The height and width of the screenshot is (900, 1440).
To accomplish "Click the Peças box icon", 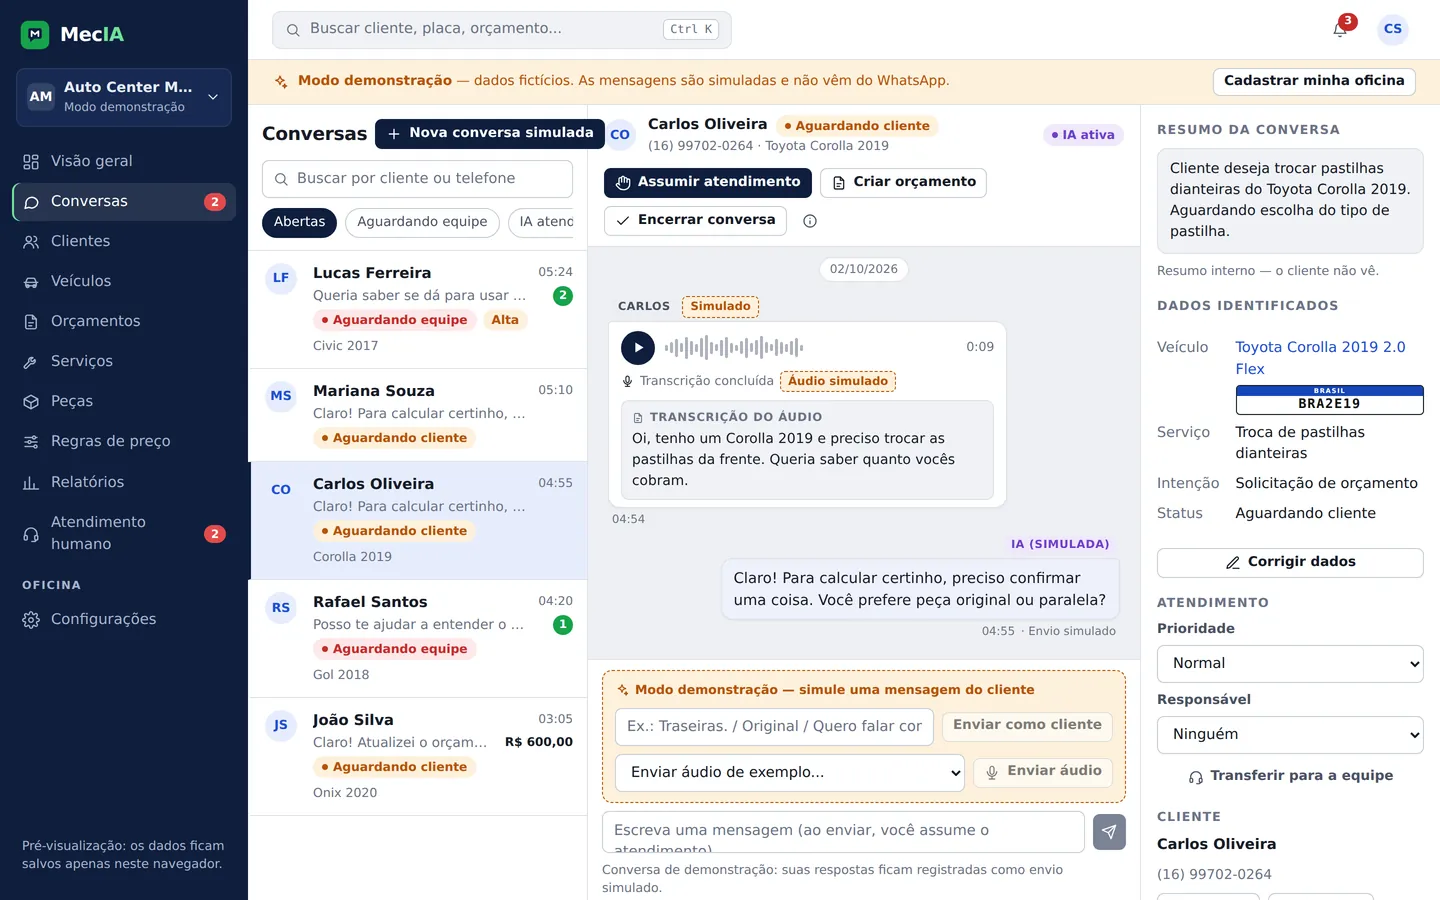I will [x=31, y=401].
